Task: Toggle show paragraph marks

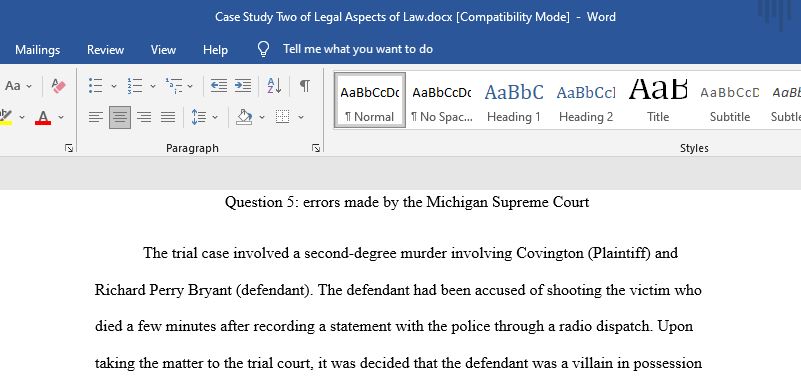Action: (304, 86)
